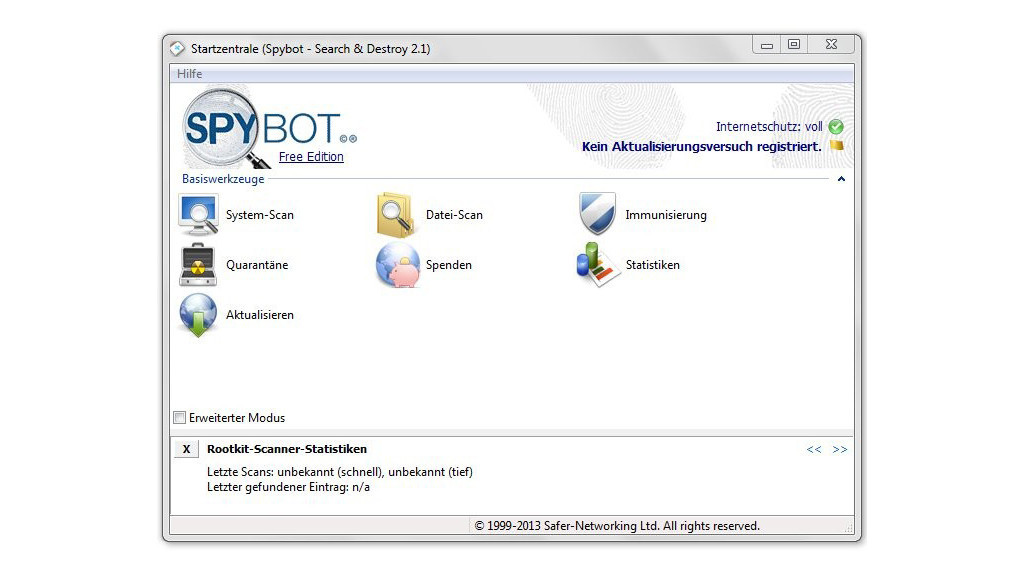Click 'Internetschutz: voll' status text
This screenshot has height=576, width=1024.
[x=769, y=127]
